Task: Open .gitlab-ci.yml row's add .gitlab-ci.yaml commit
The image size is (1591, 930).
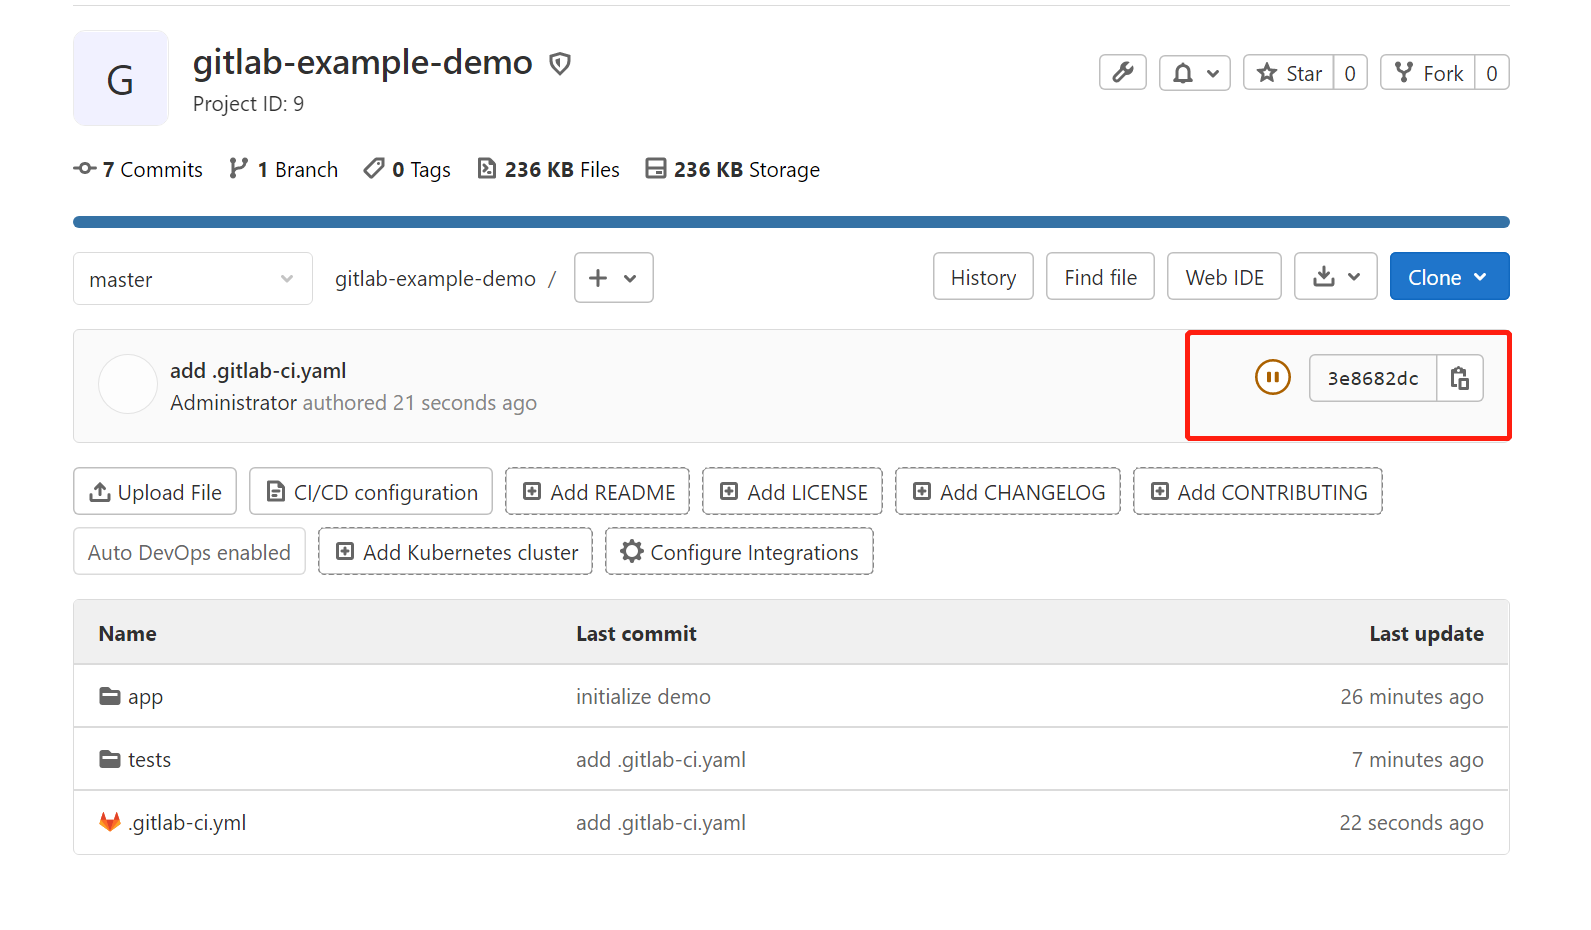Action: pos(661,823)
